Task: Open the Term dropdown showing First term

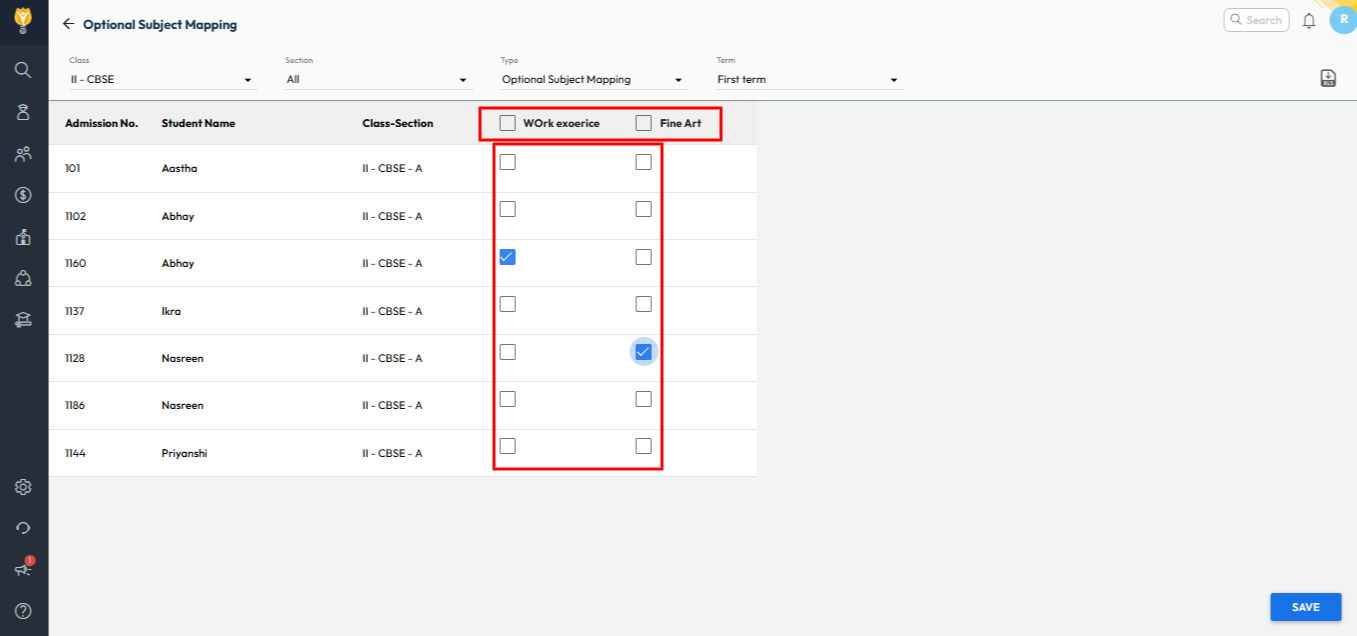Action: click(x=808, y=80)
